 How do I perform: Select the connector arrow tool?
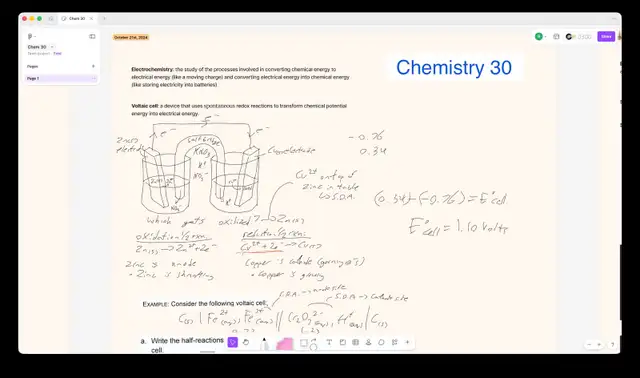(x=313, y=340)
